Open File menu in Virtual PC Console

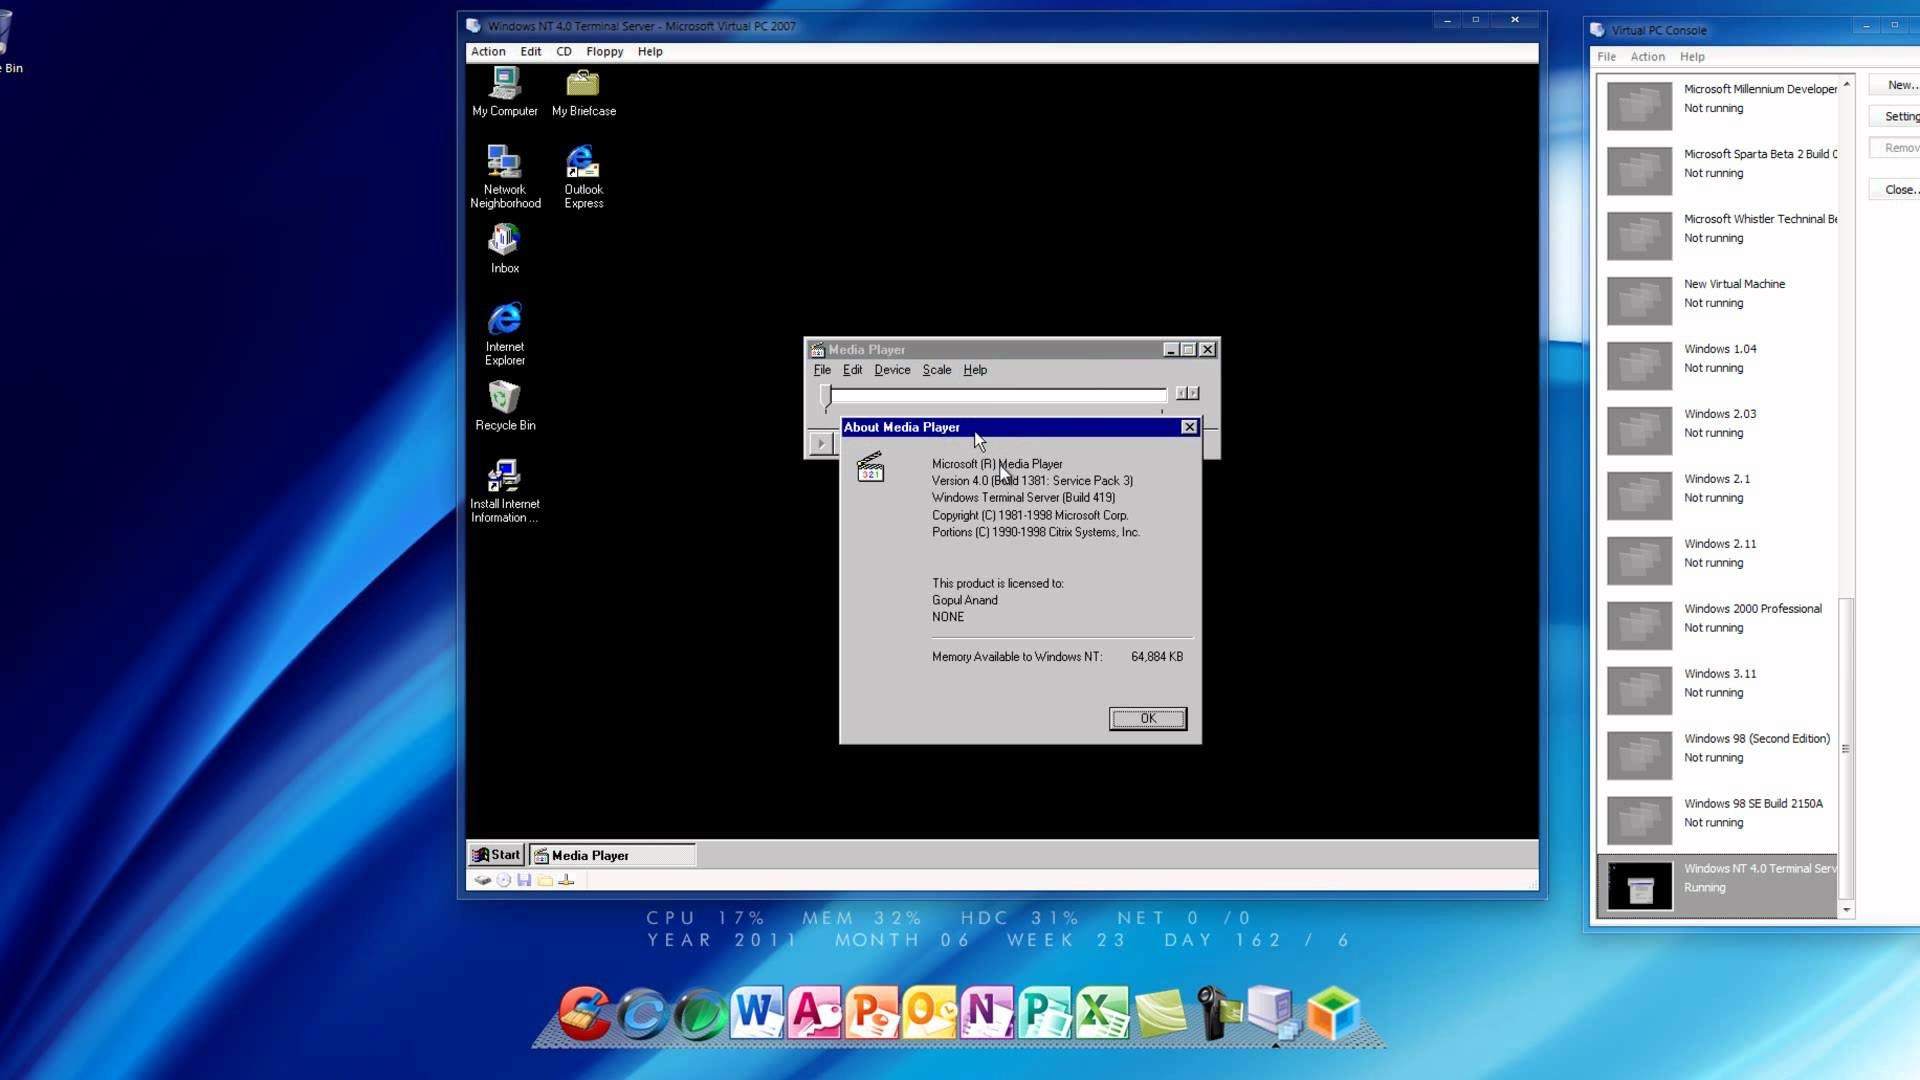(x=1606, y=57)
